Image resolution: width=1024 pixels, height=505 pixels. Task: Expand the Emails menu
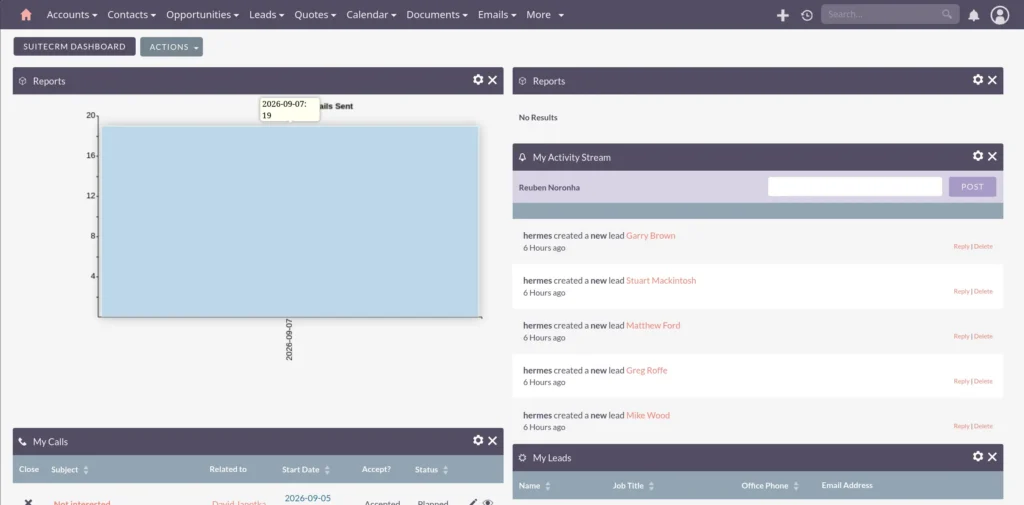pos(498,14)
